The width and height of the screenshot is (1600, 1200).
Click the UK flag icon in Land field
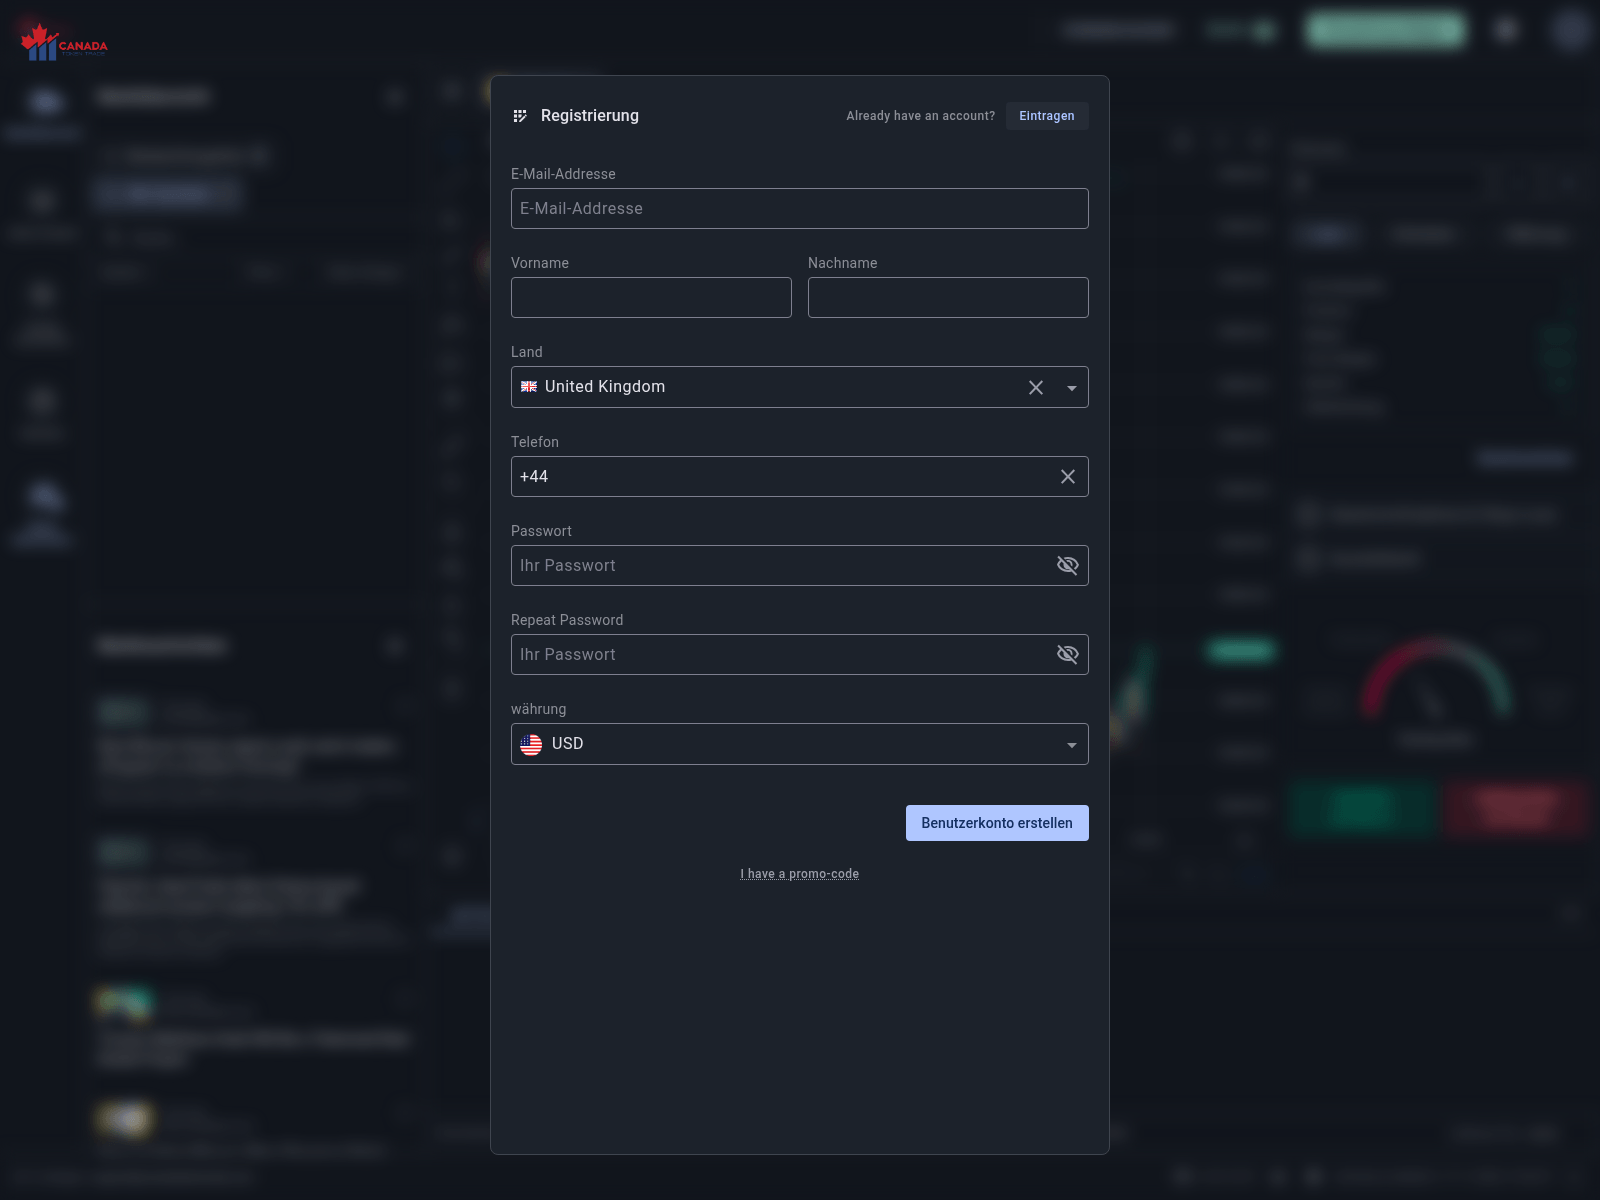[x=529, y=387]
